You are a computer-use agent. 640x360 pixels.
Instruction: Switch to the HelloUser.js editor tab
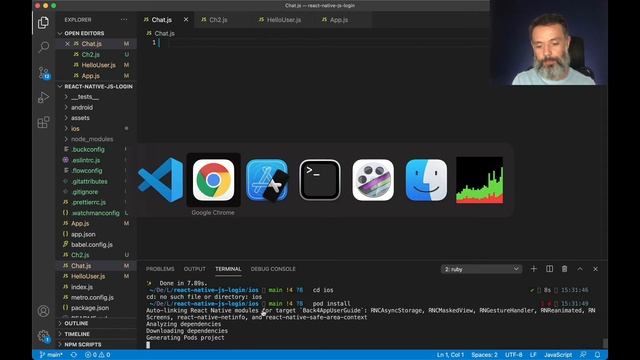pos(284,20)
